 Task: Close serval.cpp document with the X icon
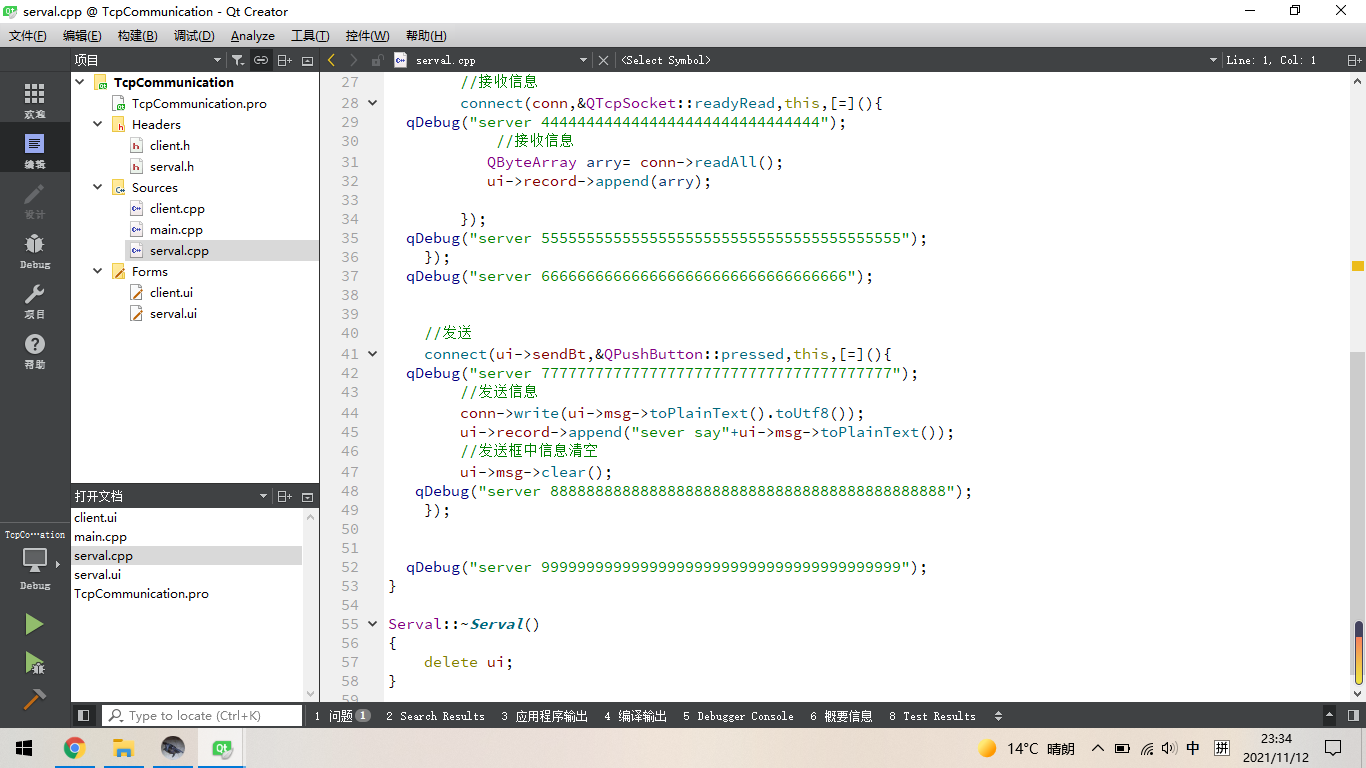pos(603,60)
